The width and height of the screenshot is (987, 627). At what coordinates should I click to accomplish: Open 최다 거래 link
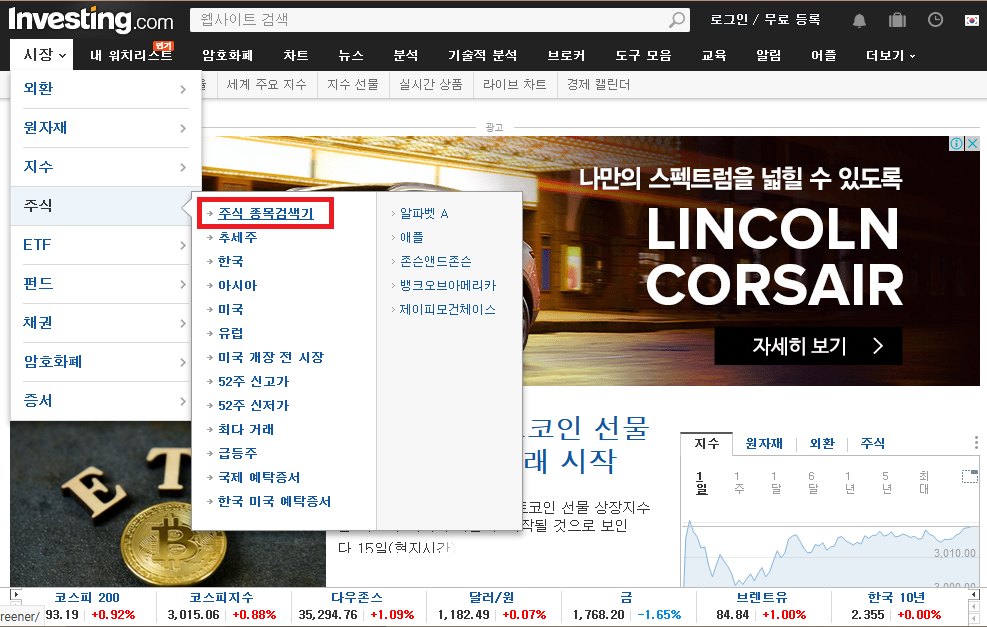245,429
